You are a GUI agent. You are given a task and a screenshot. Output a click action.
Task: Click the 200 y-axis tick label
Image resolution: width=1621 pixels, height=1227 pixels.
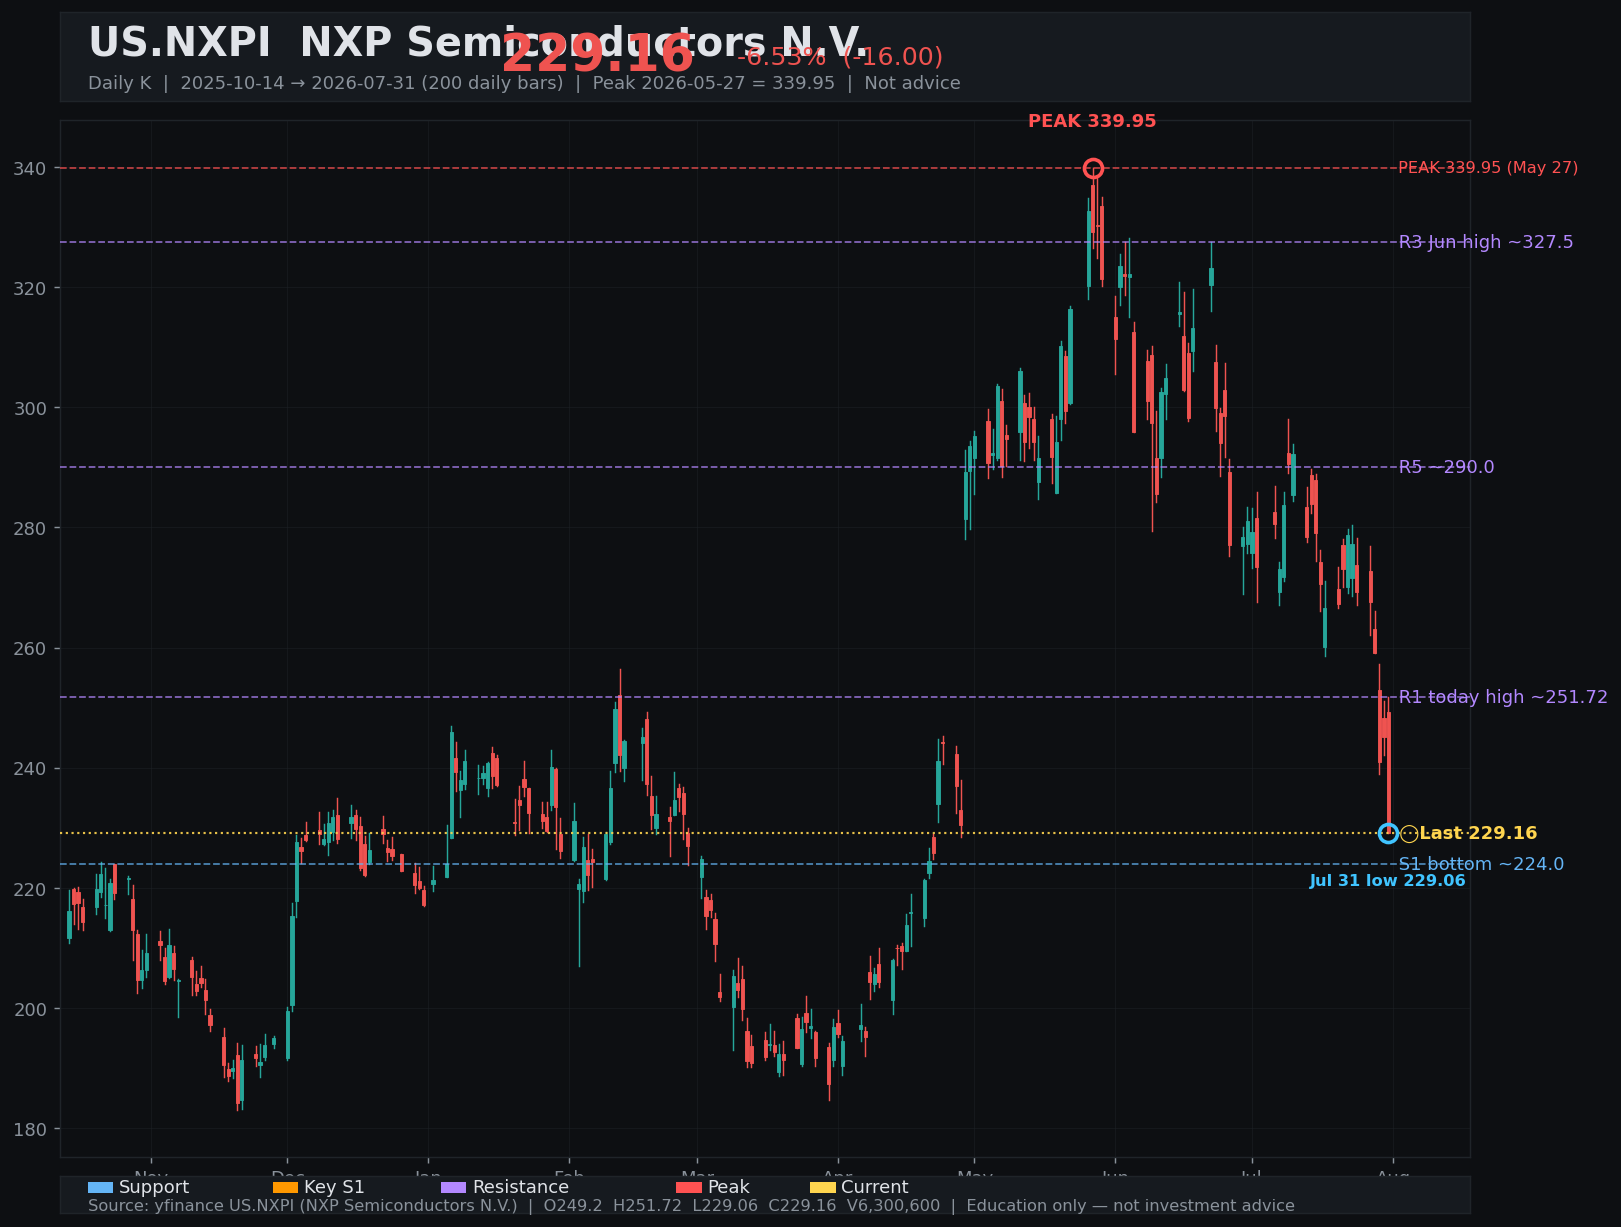coord(30,1009)
